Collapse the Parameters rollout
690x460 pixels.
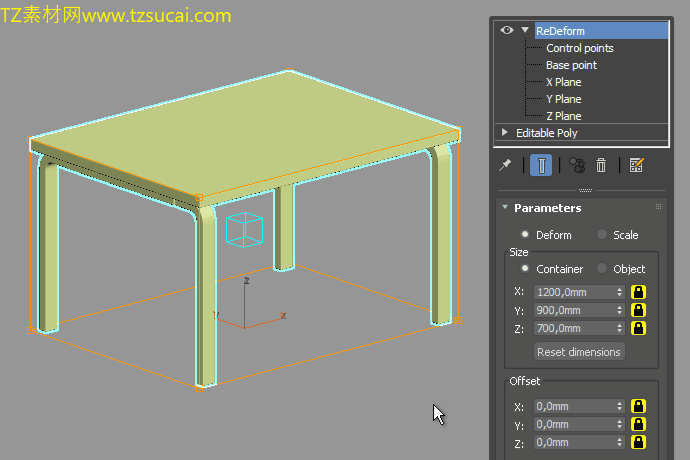click(505, 207)
